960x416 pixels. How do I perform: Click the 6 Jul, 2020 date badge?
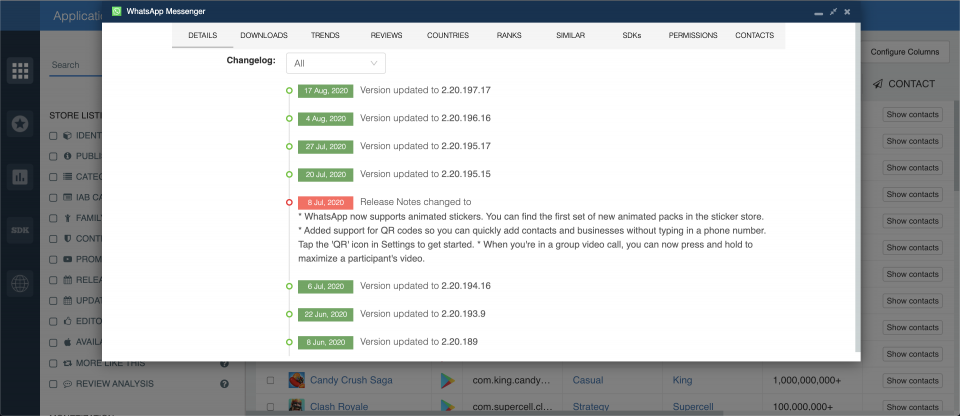326,286
